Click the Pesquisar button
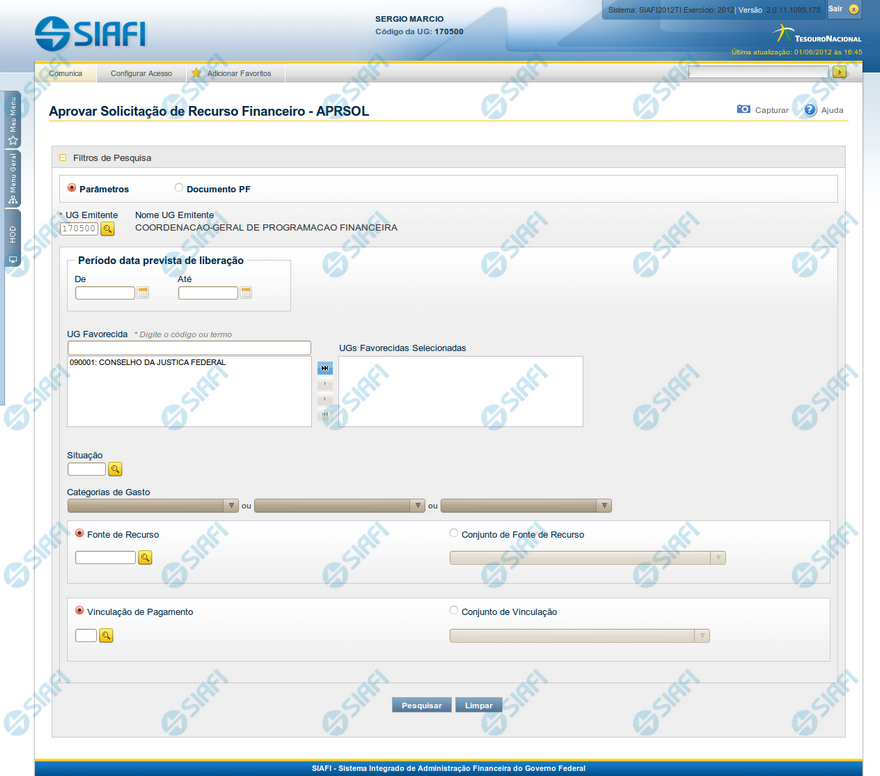Screen dimensions: 880x776 pos(422,705)
